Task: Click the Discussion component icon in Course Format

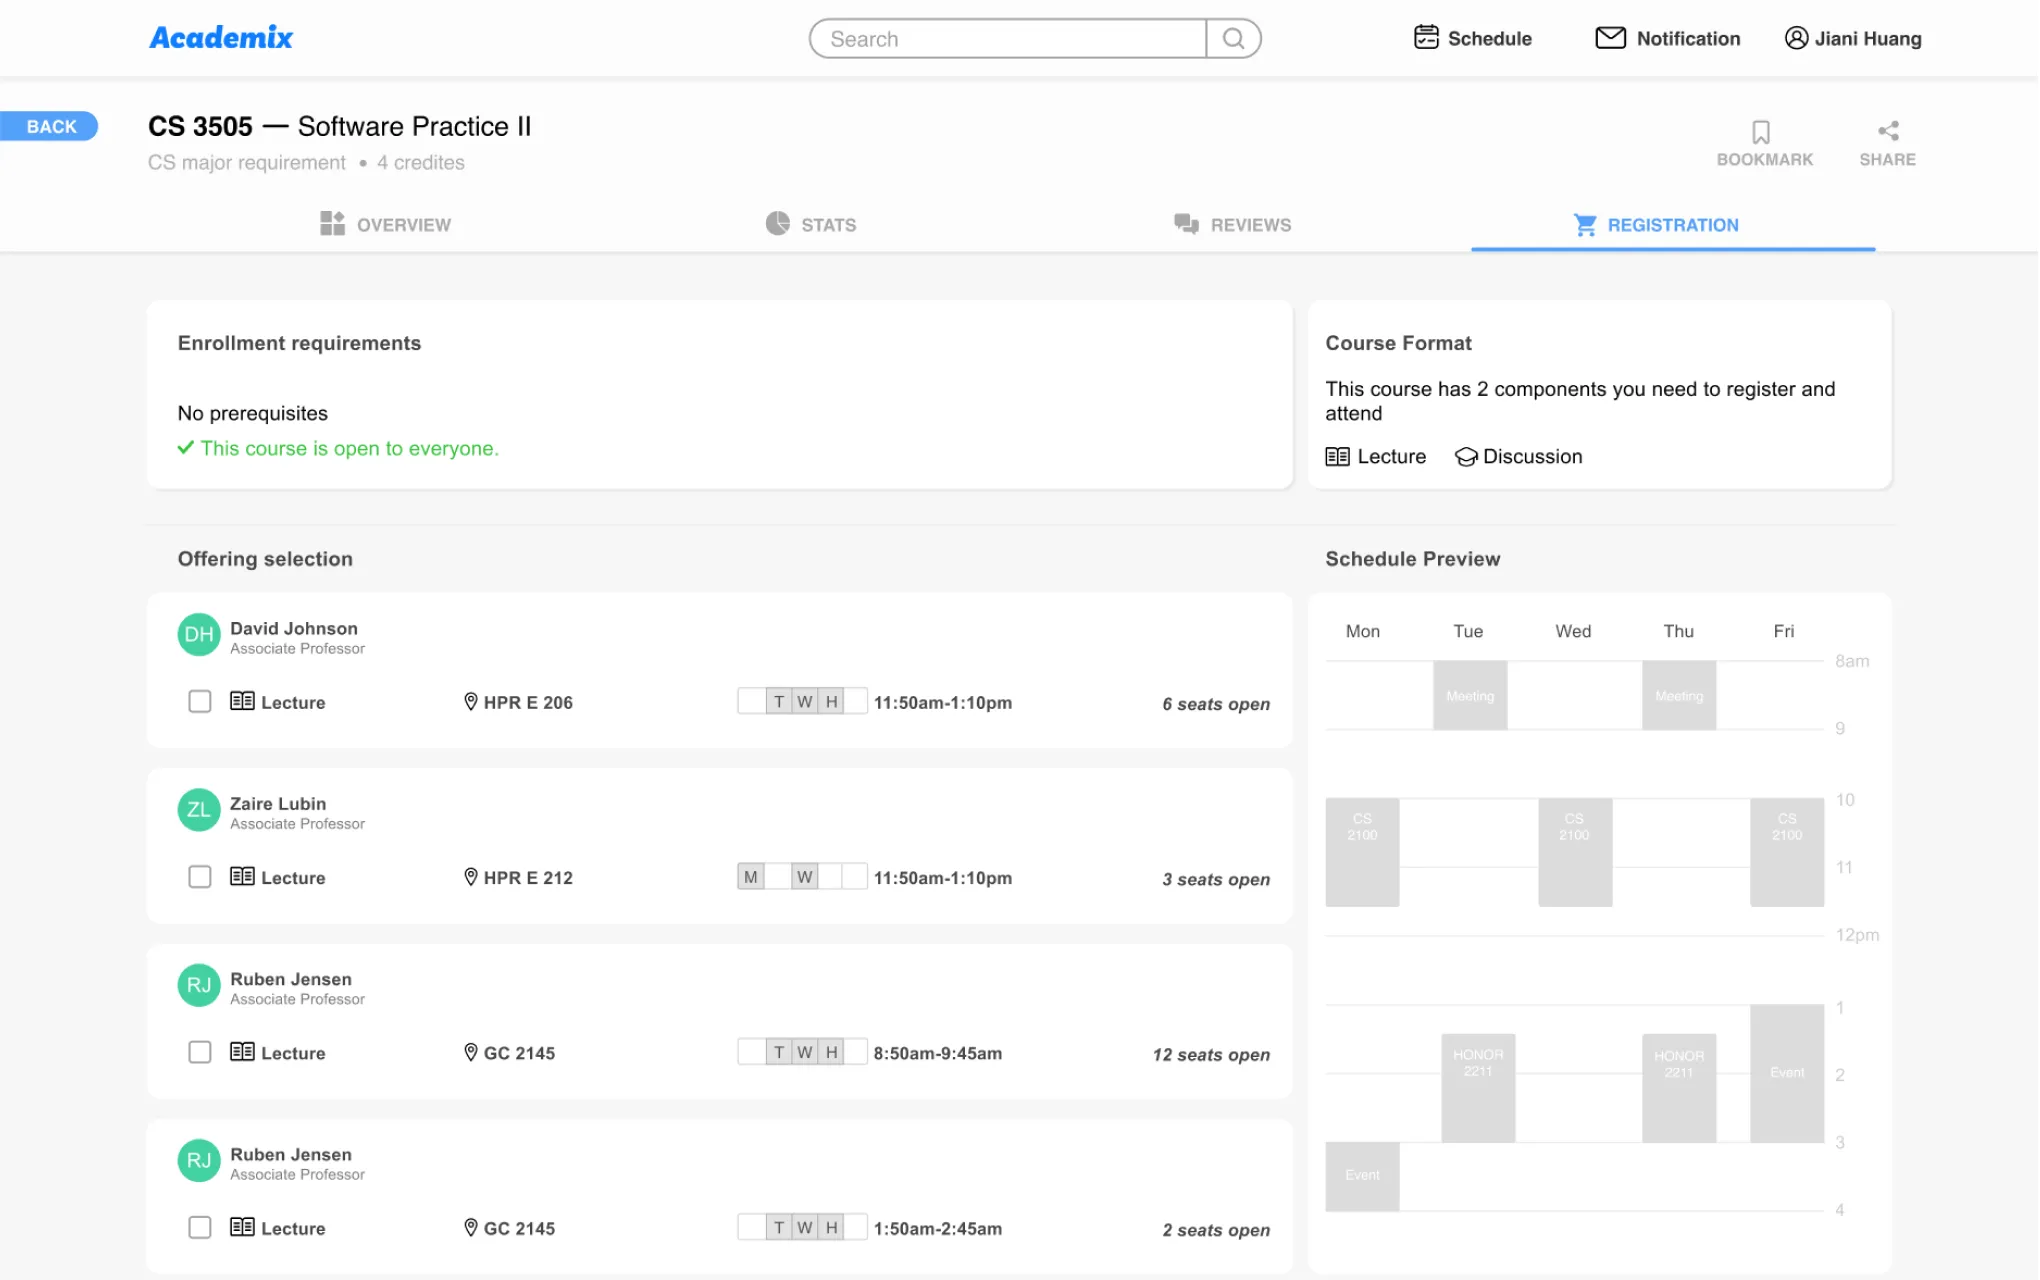Action: coord(1464,456)
